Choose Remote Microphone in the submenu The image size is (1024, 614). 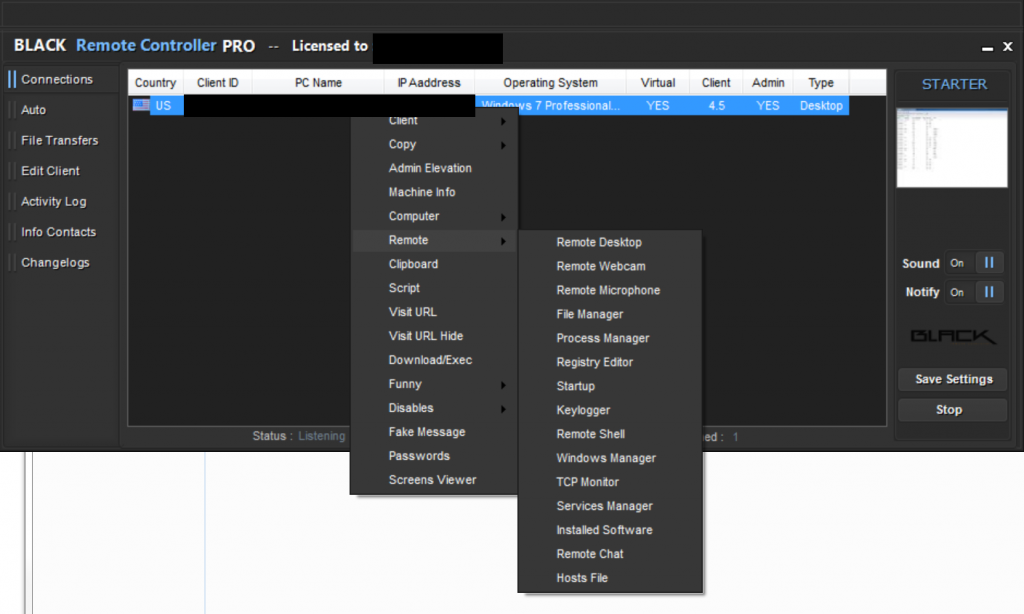(610, 291)
